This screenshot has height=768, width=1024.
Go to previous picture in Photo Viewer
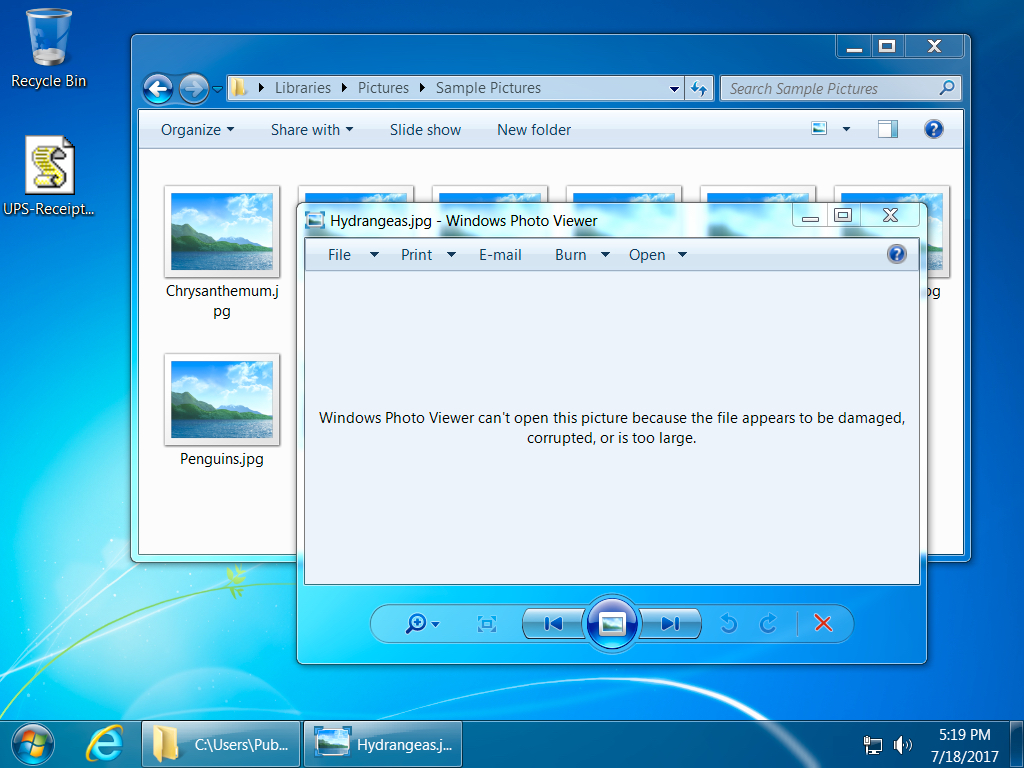(x=553, y=624)
